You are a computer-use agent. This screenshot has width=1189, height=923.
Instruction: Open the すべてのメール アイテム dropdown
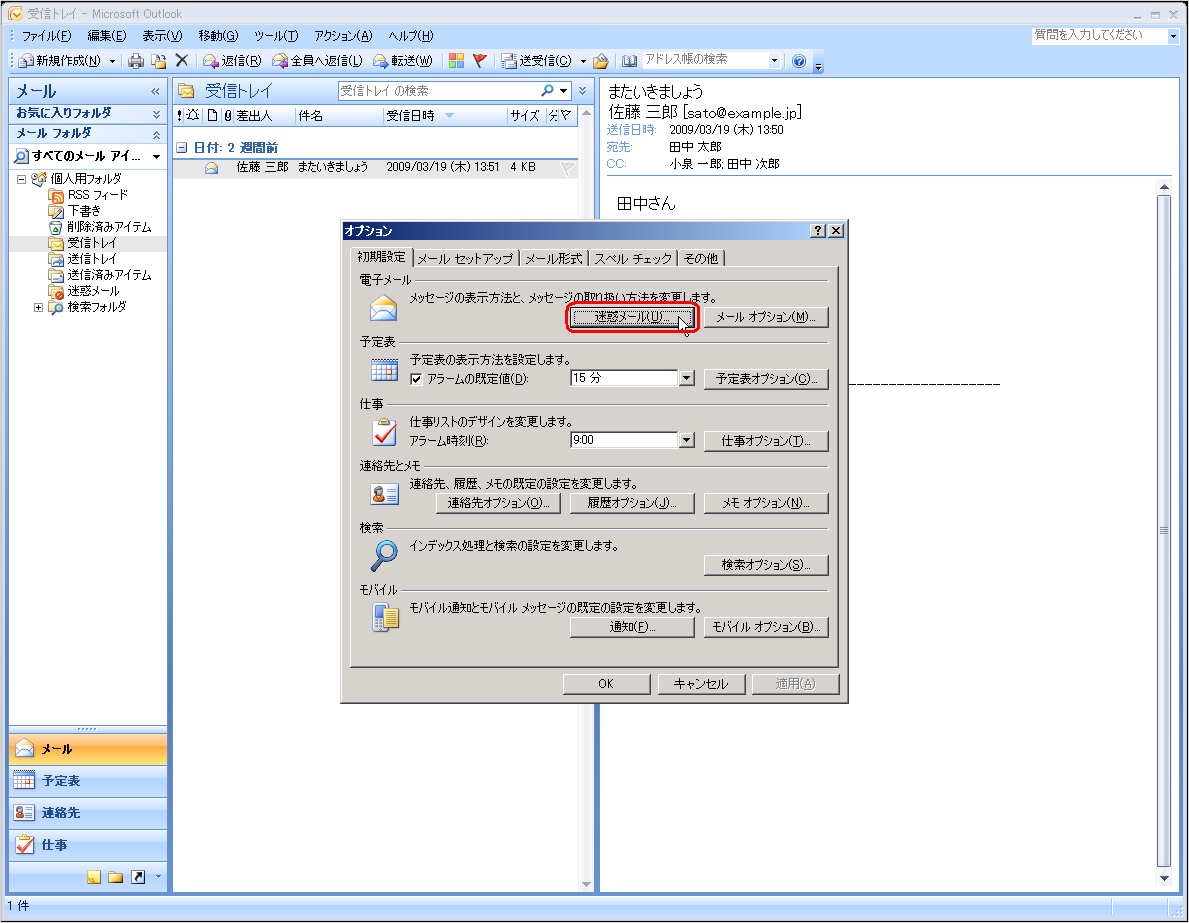tap(156, 156)
